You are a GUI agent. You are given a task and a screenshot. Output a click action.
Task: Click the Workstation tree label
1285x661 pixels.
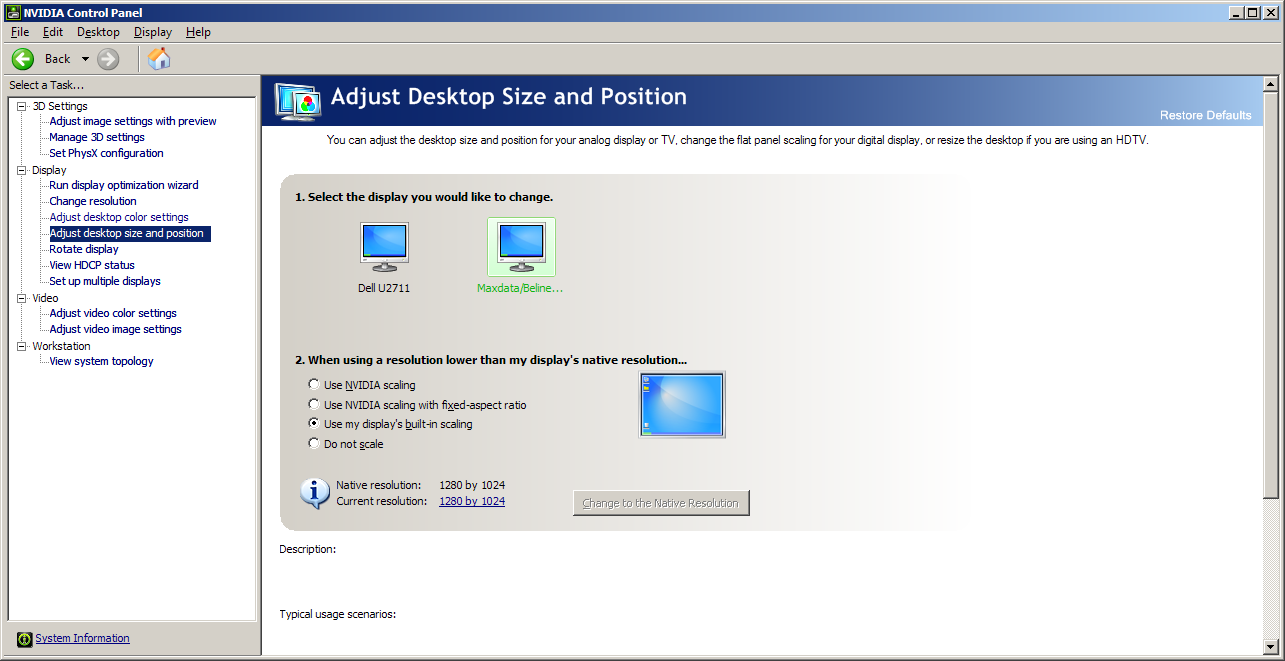(x=61, y=346)
